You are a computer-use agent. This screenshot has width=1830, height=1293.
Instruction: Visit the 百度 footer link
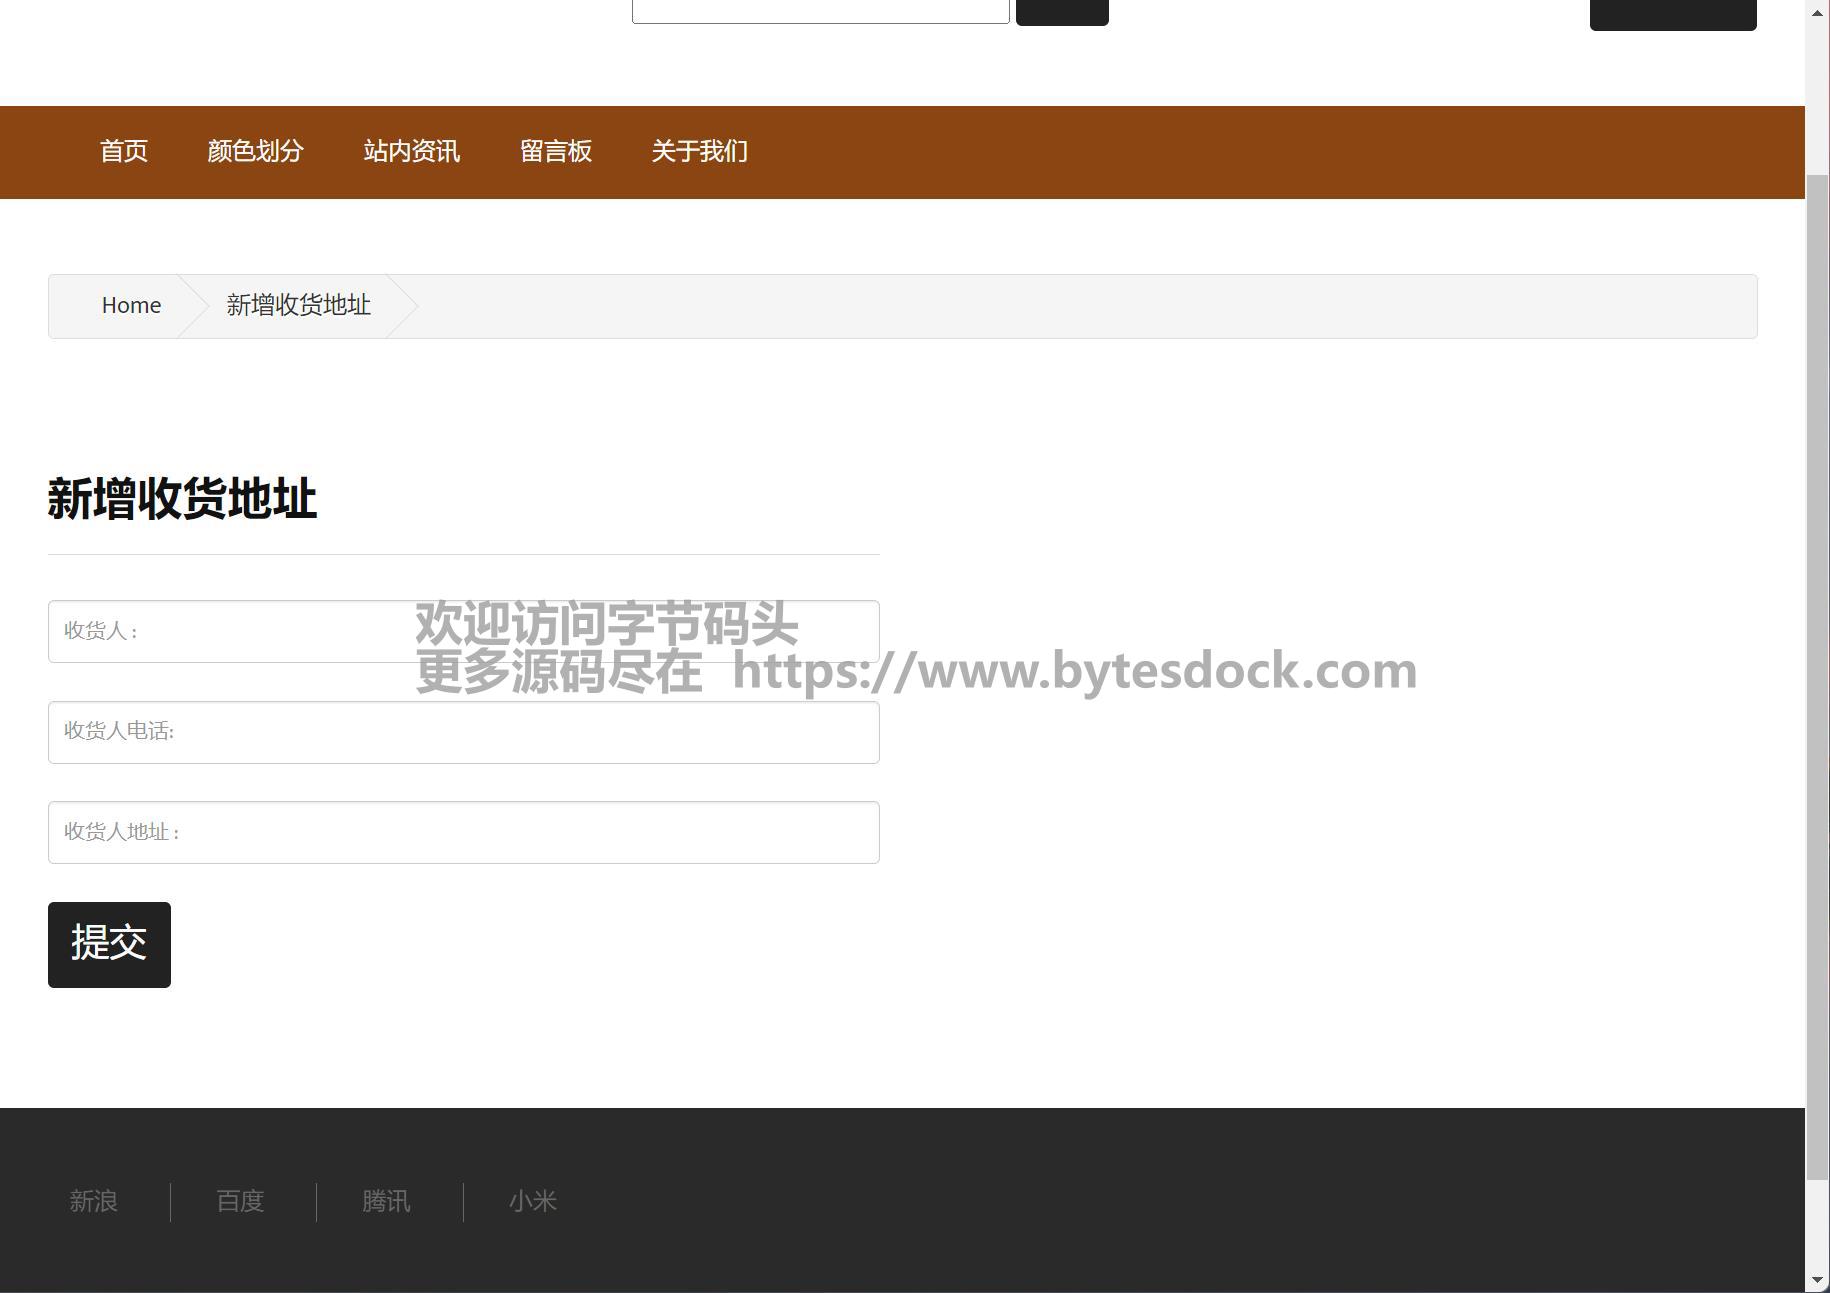click(240, 1201)
